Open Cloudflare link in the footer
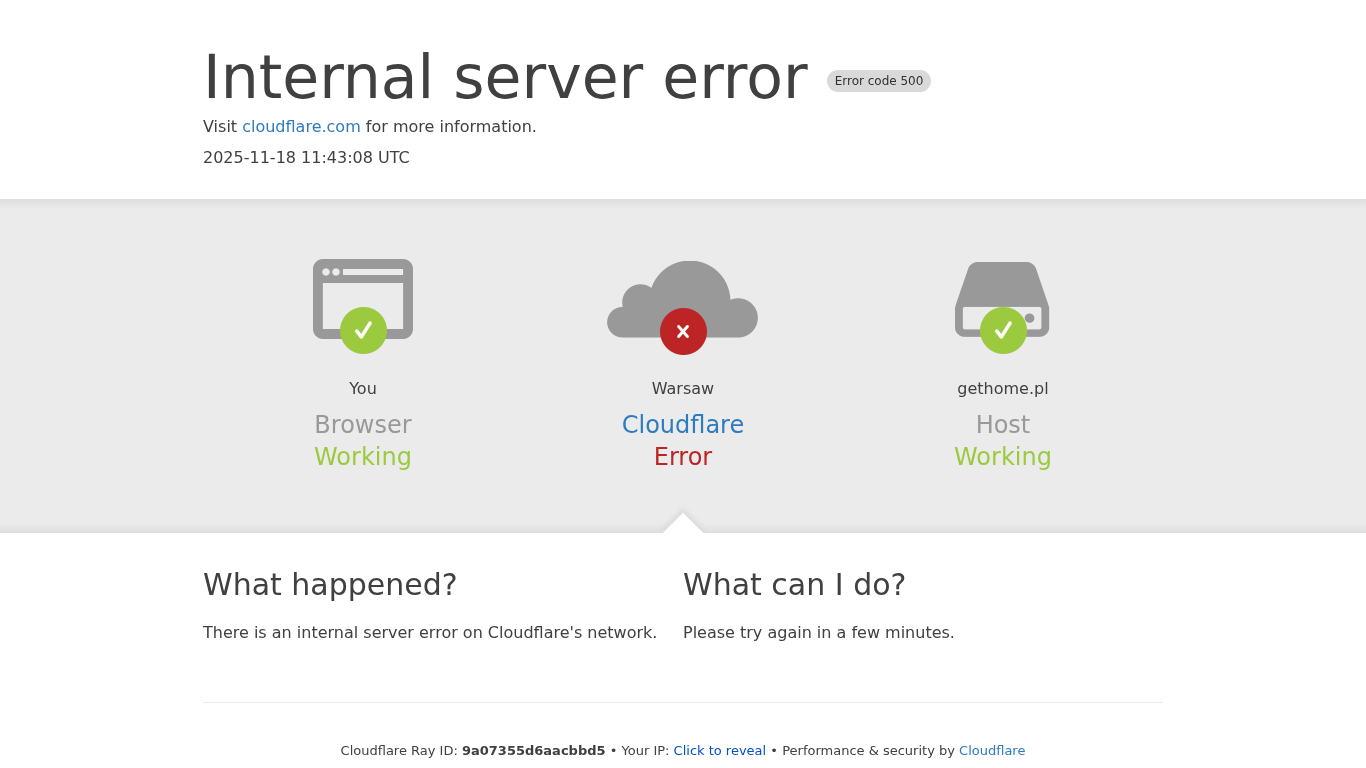The height and width of the screenshot is (768, 1366). 992,751
